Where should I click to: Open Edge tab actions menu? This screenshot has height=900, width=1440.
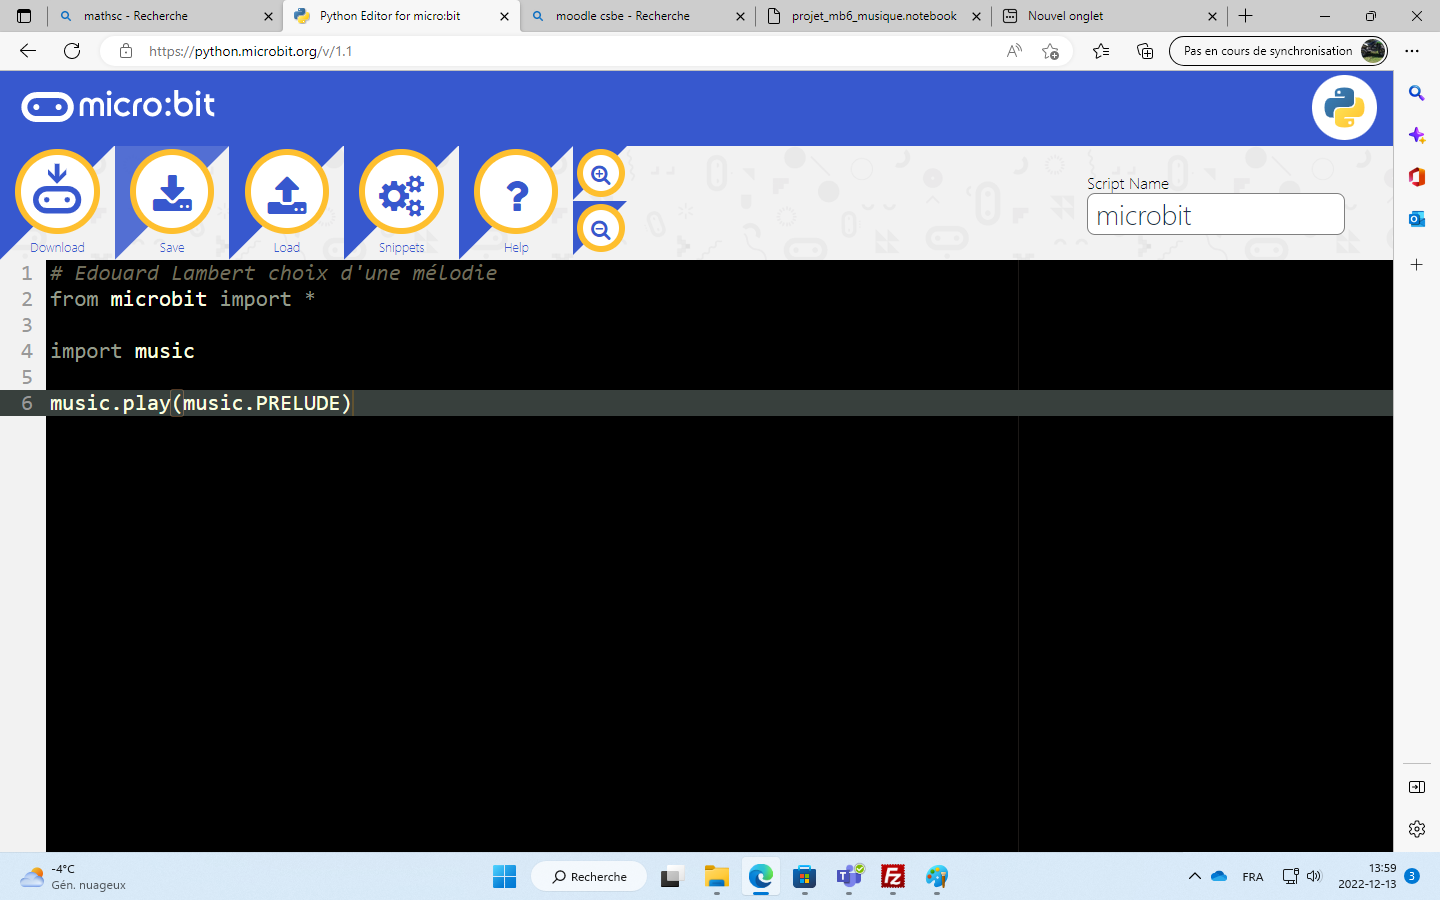(x=24, y=16)
